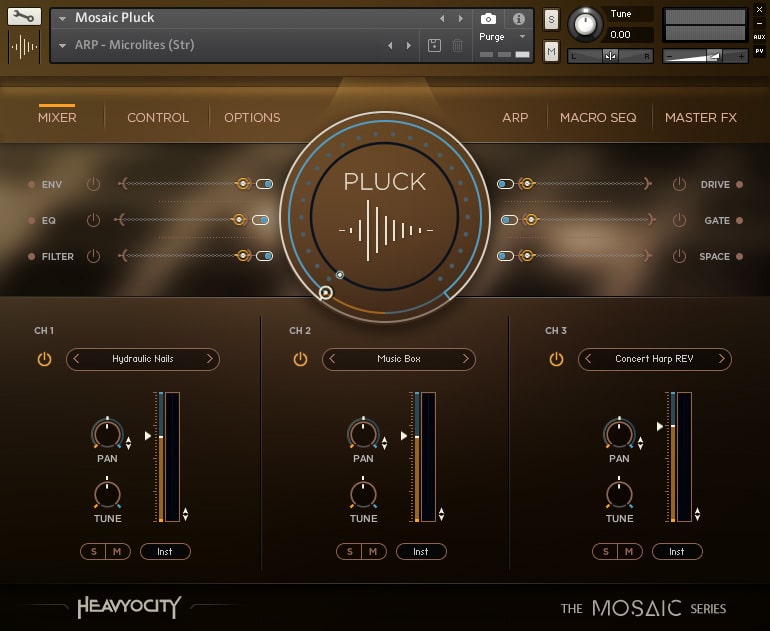This screenshot has width=770, height=631.
Task: Open the wrench instrument edit icon
Action: click(x=24, y=16)
